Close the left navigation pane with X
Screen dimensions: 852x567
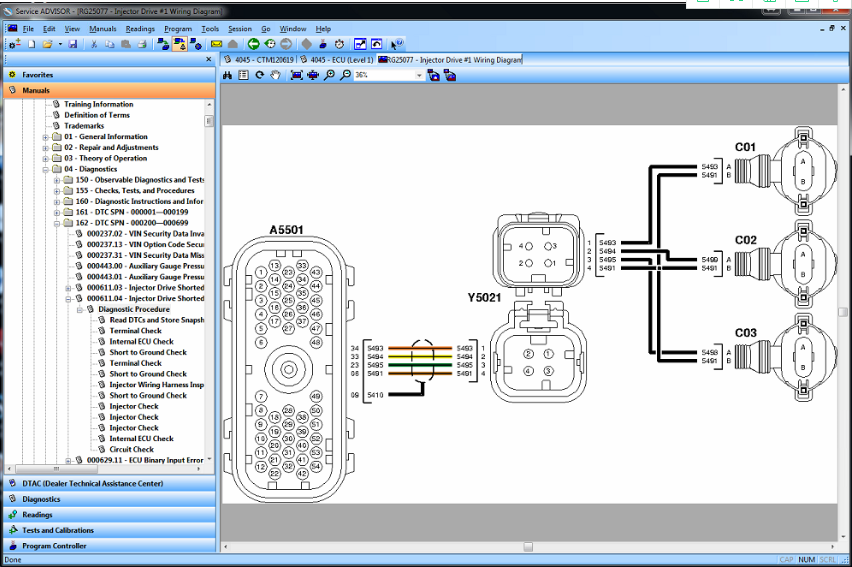209,59
